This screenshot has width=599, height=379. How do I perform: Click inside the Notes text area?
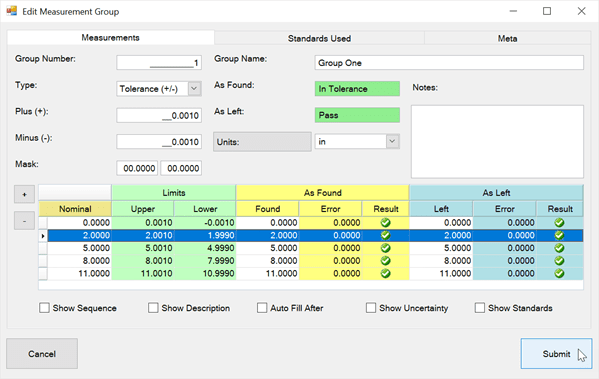tap(497, 142)
